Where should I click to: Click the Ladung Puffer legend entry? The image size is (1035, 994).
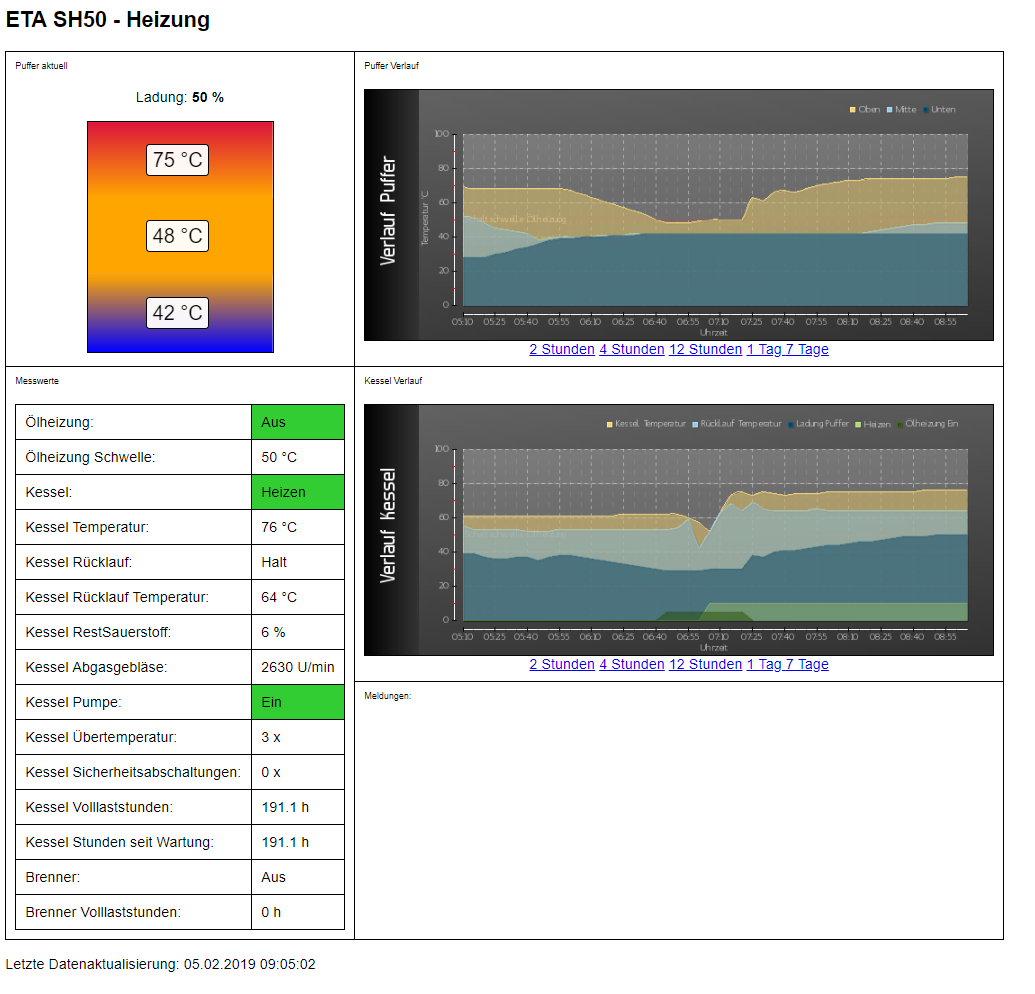click(x=818, y=424)
